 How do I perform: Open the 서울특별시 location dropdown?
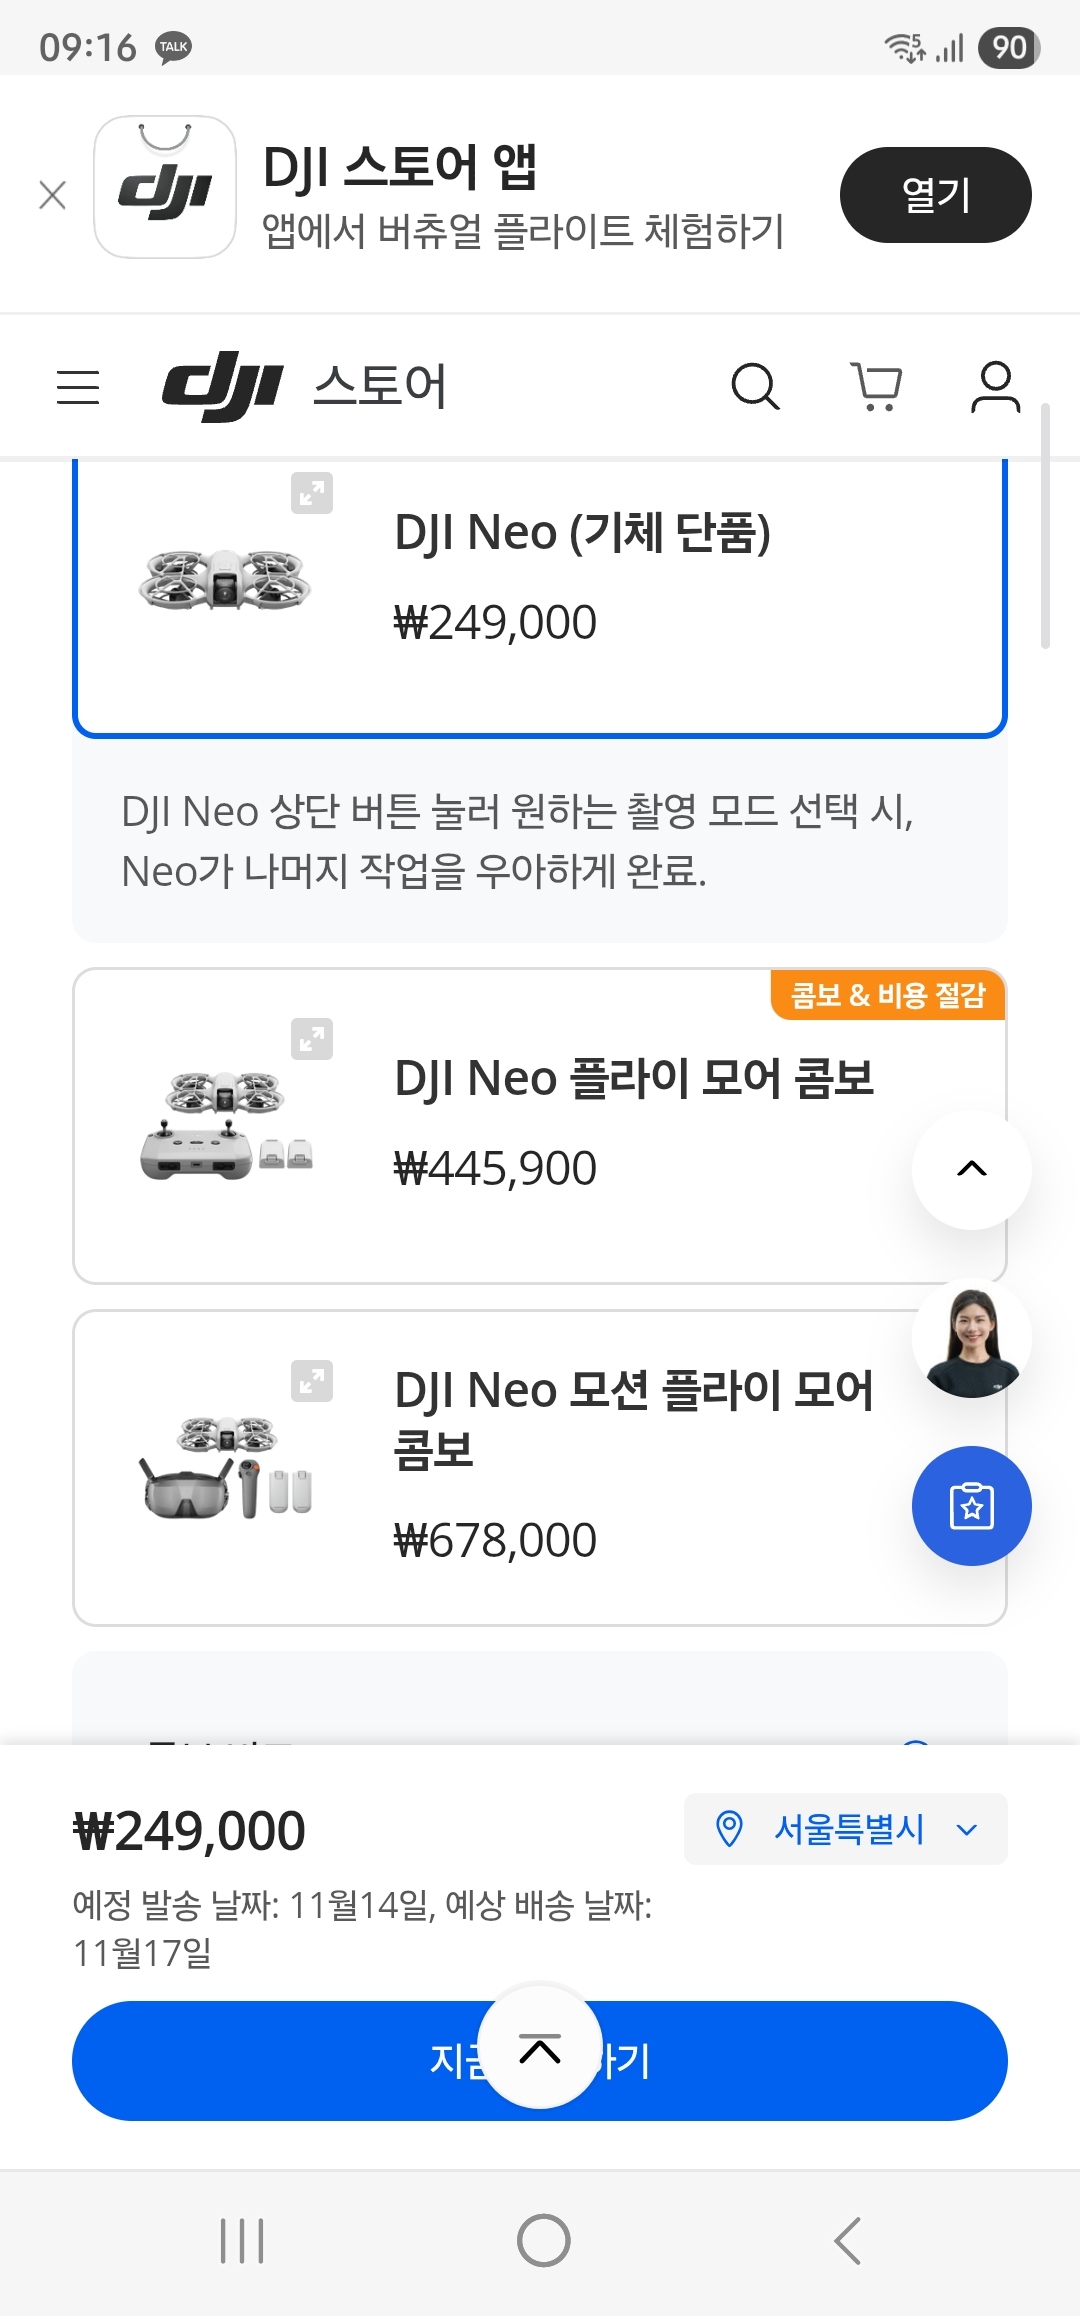845,1829
